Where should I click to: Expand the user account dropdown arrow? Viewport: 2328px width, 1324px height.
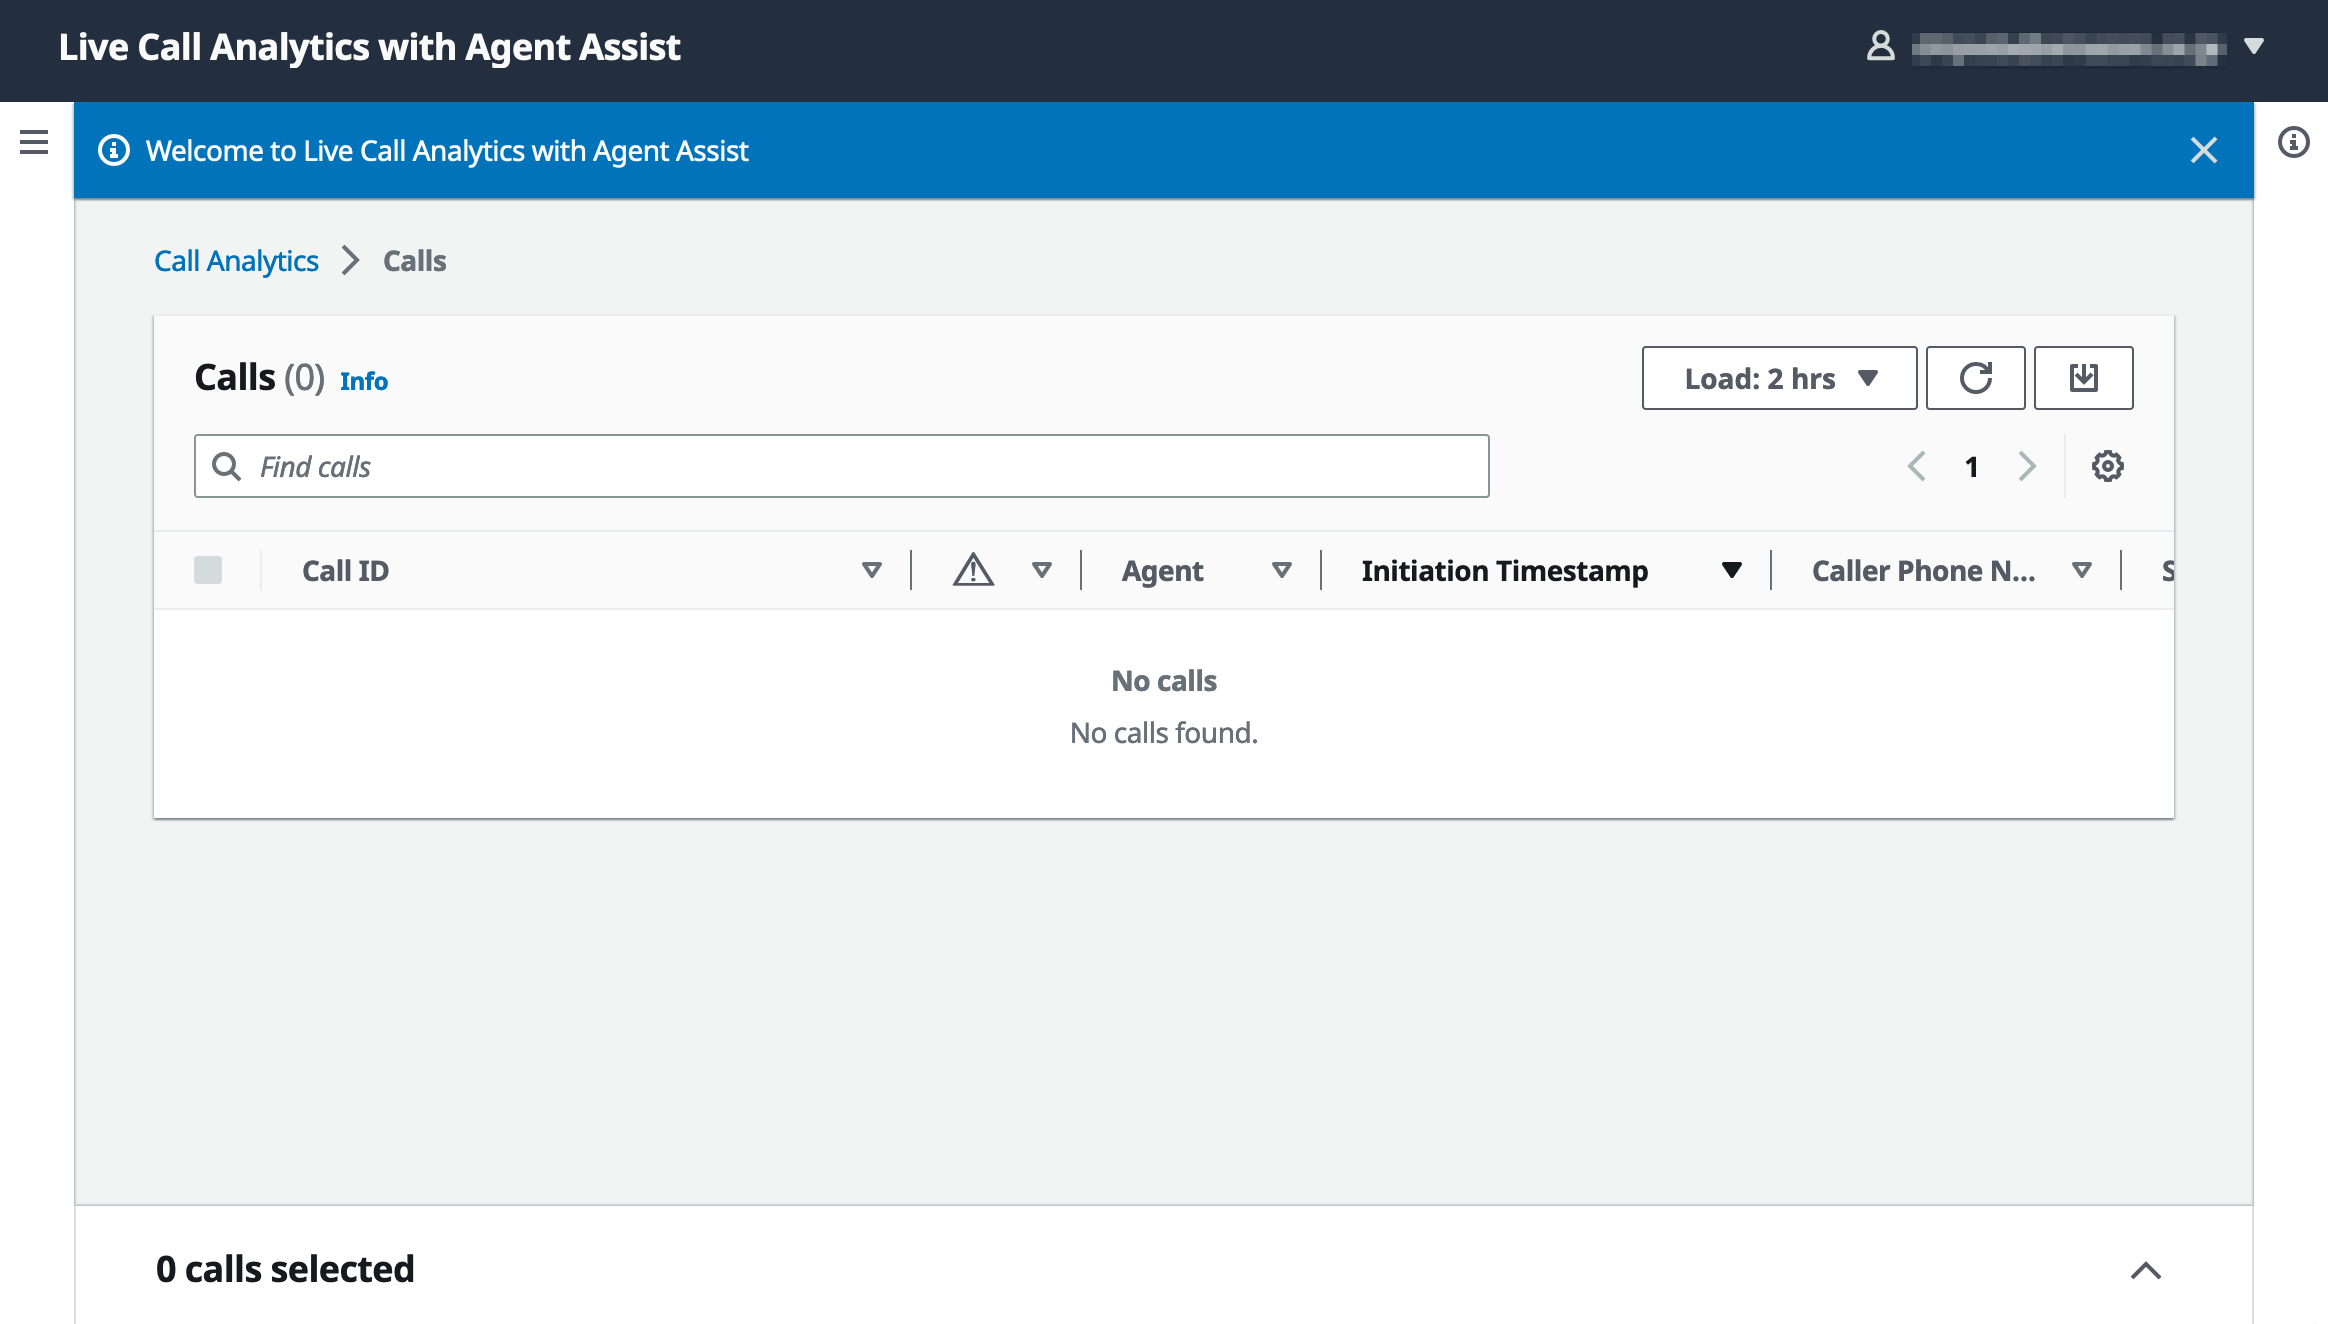[2253, 46]
